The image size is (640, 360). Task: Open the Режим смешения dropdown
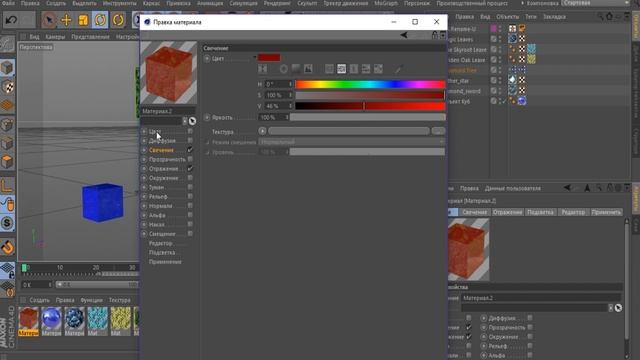[x=352, y=142]
